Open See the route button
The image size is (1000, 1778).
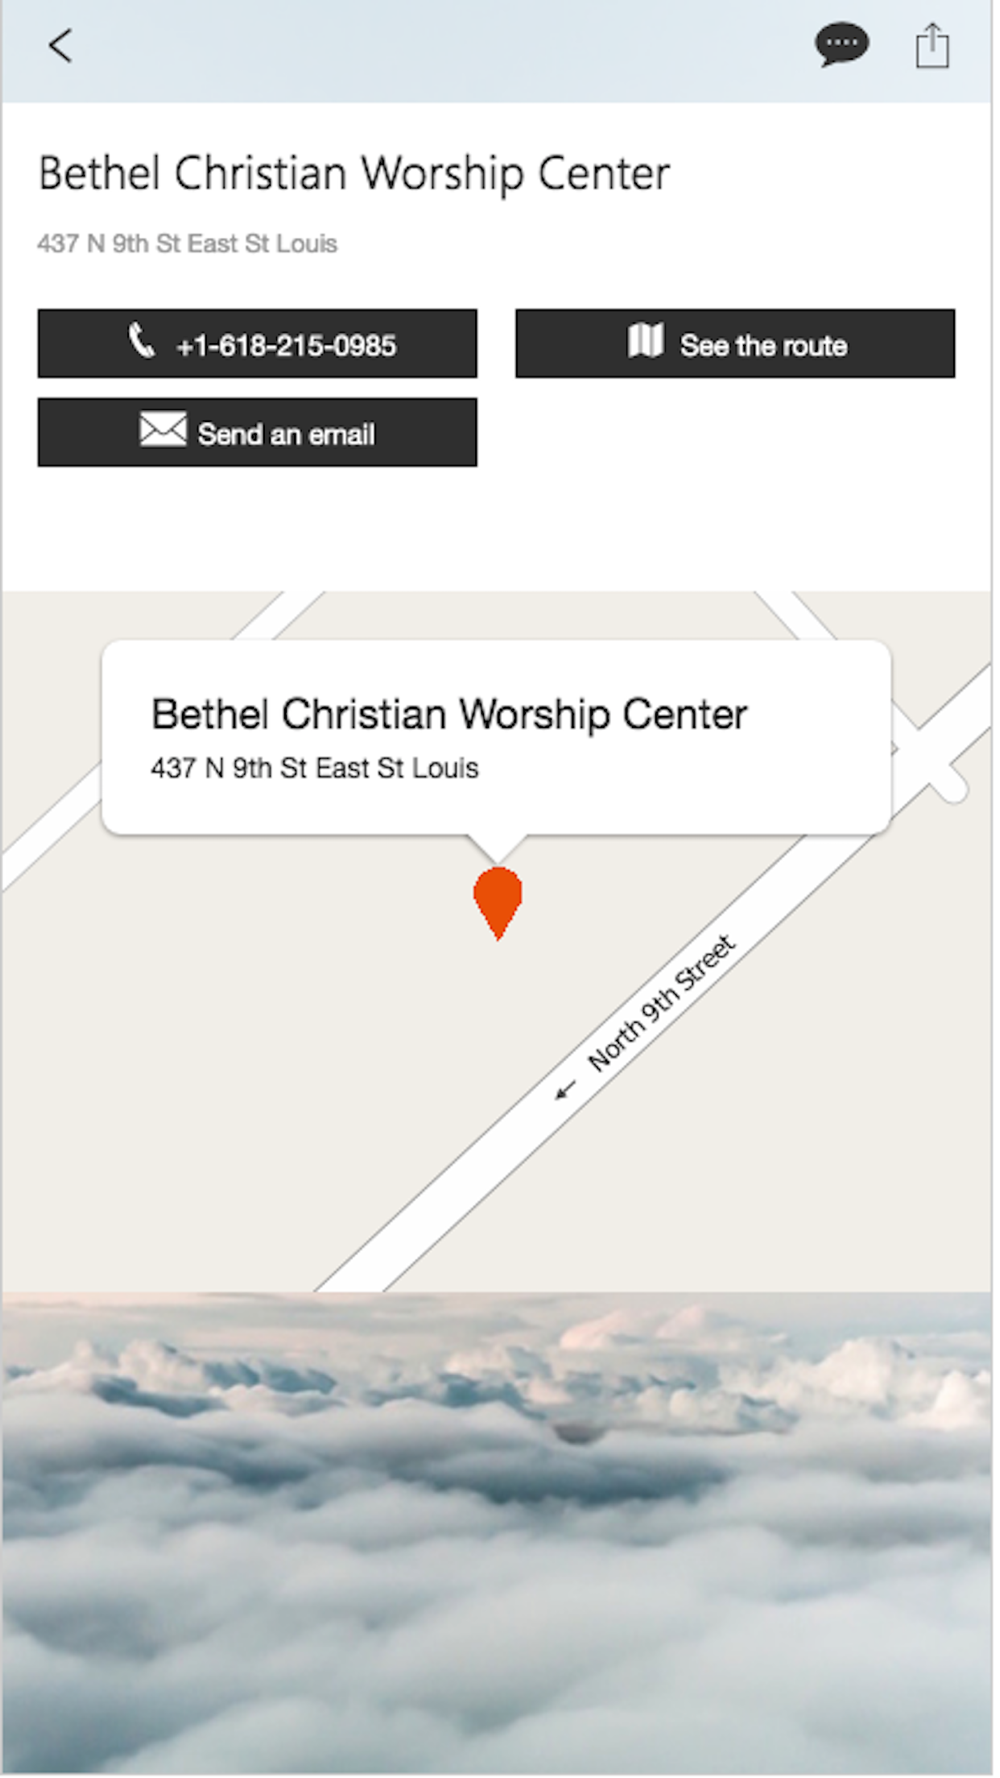coord(735,343)
